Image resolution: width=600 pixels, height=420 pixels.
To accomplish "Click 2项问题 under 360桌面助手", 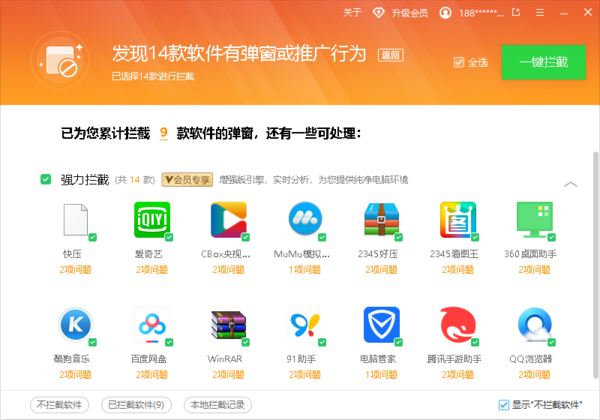I will [535, 270].
